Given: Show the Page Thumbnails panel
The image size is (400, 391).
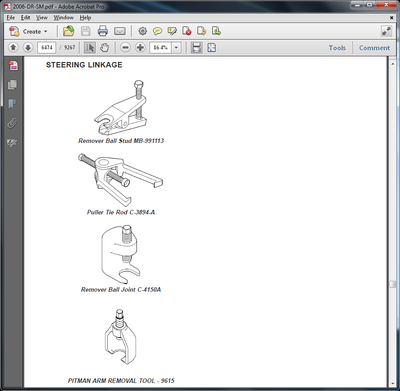Looking at the screenshot, I should pos(12,85).
